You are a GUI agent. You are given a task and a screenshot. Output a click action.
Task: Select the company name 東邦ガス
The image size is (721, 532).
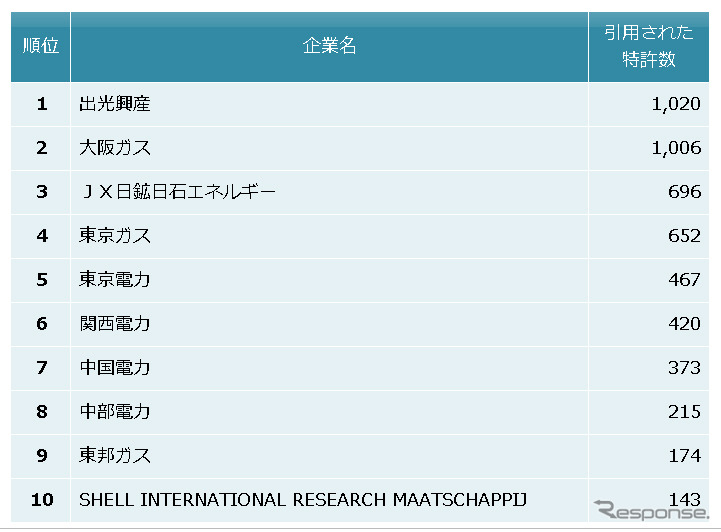pyautogui.click(x=114, y=456)
